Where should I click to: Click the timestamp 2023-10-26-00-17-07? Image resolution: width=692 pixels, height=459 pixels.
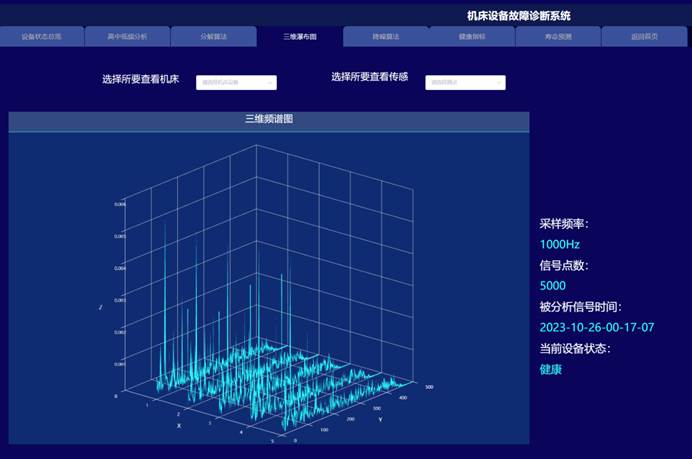(x=596, y=328)
